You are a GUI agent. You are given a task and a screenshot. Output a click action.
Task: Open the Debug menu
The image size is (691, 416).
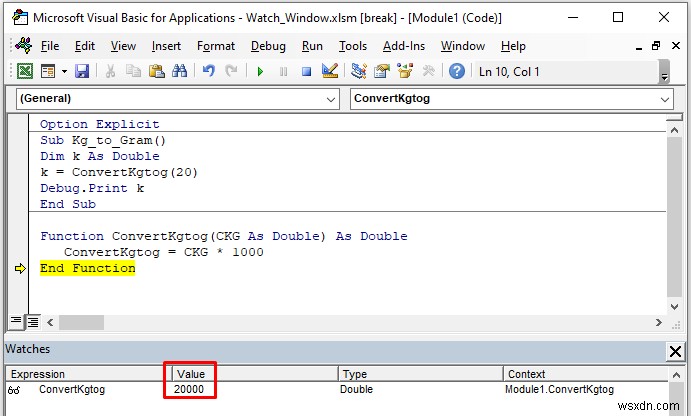268,46
